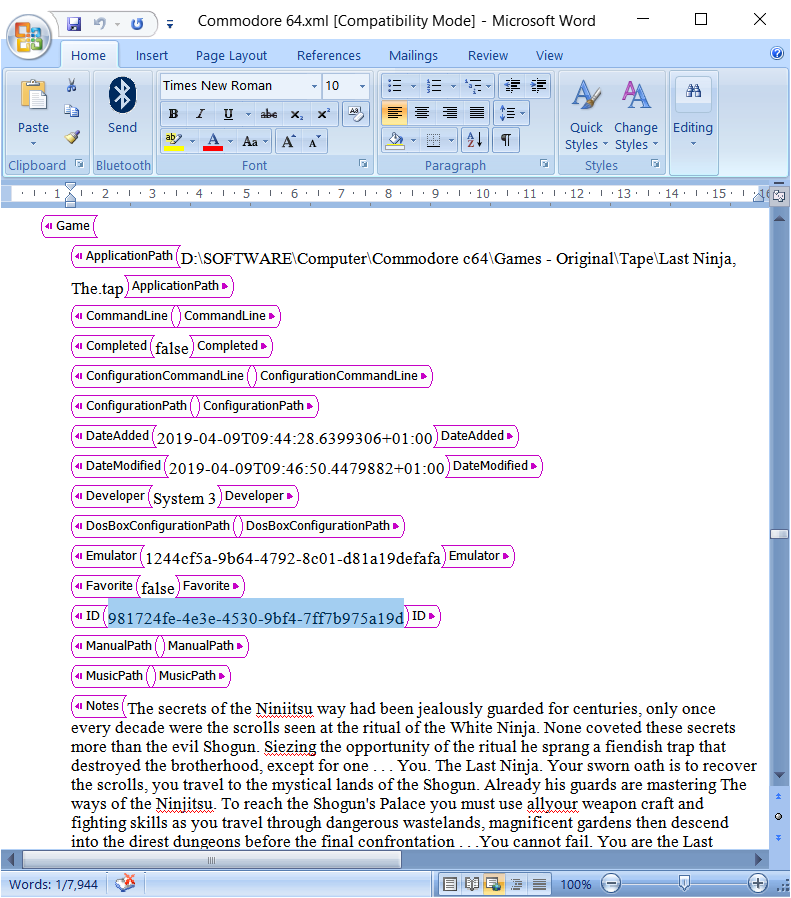
Task: Click the Paste clipboard icon
Action: 33,95
